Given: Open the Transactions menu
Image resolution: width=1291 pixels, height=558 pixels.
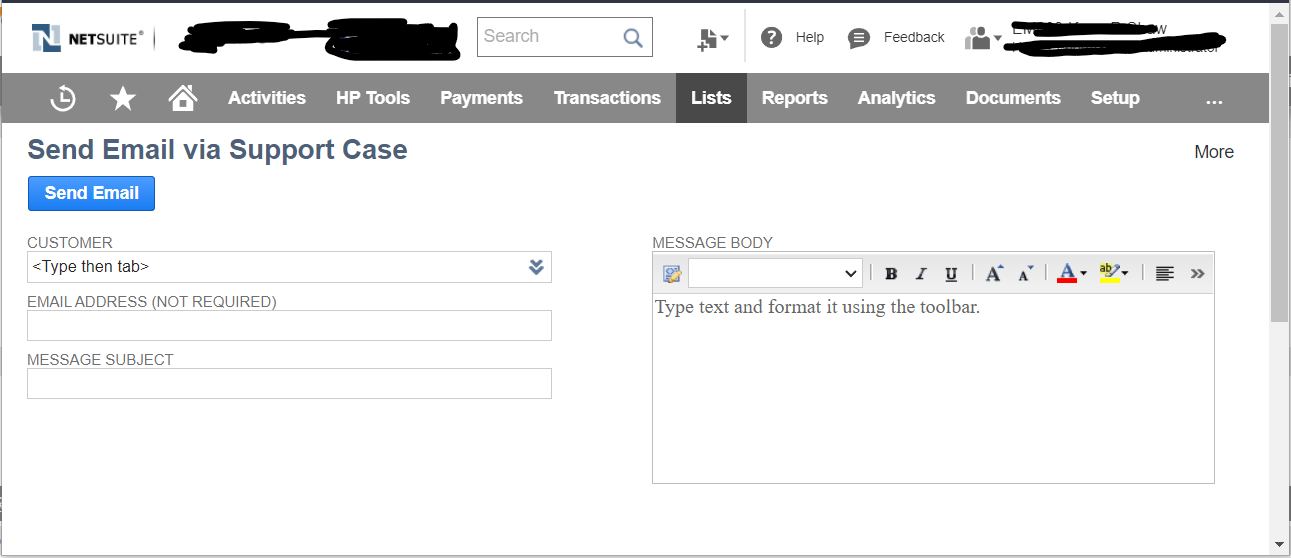Looking at the screenshot, I should (x=607, y=98).
